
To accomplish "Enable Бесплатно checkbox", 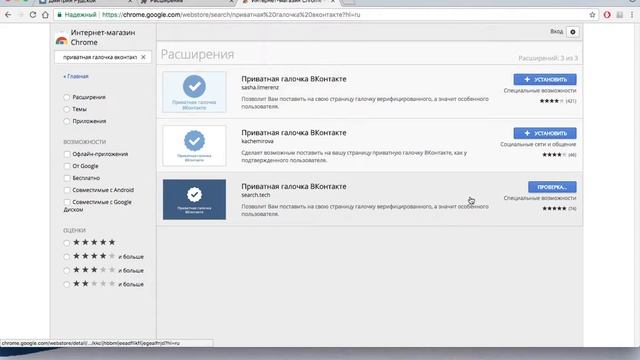I will tap(67, 178).
